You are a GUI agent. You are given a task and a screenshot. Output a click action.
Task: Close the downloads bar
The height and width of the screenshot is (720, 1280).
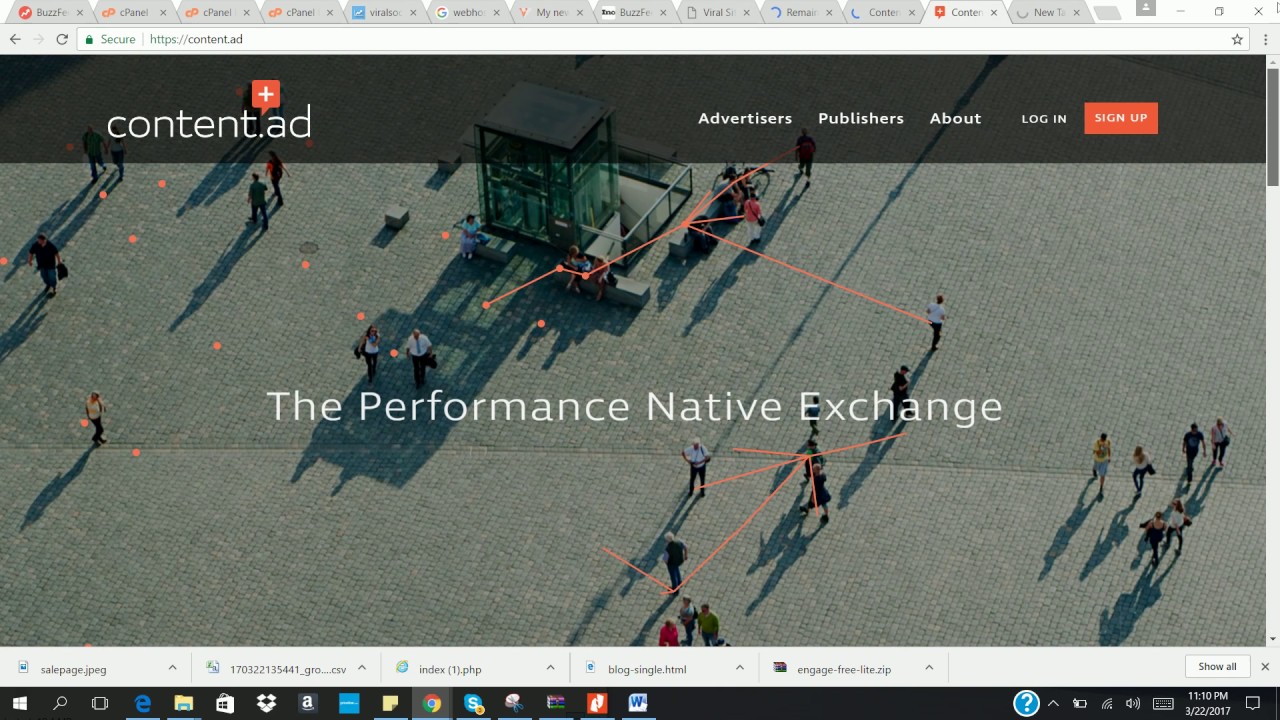1265,667
